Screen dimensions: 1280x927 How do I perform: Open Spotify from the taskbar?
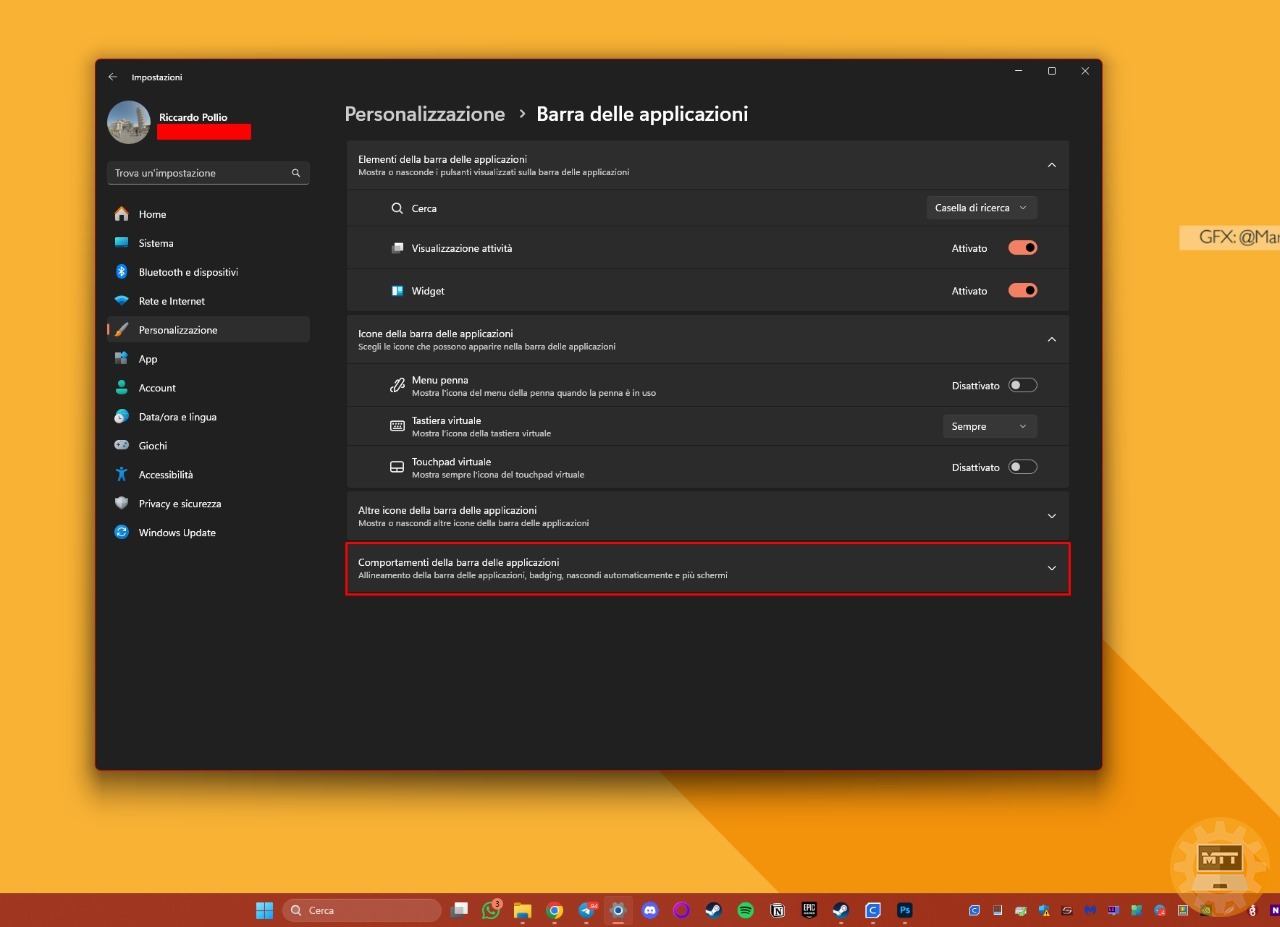click(x=744, y=910)
